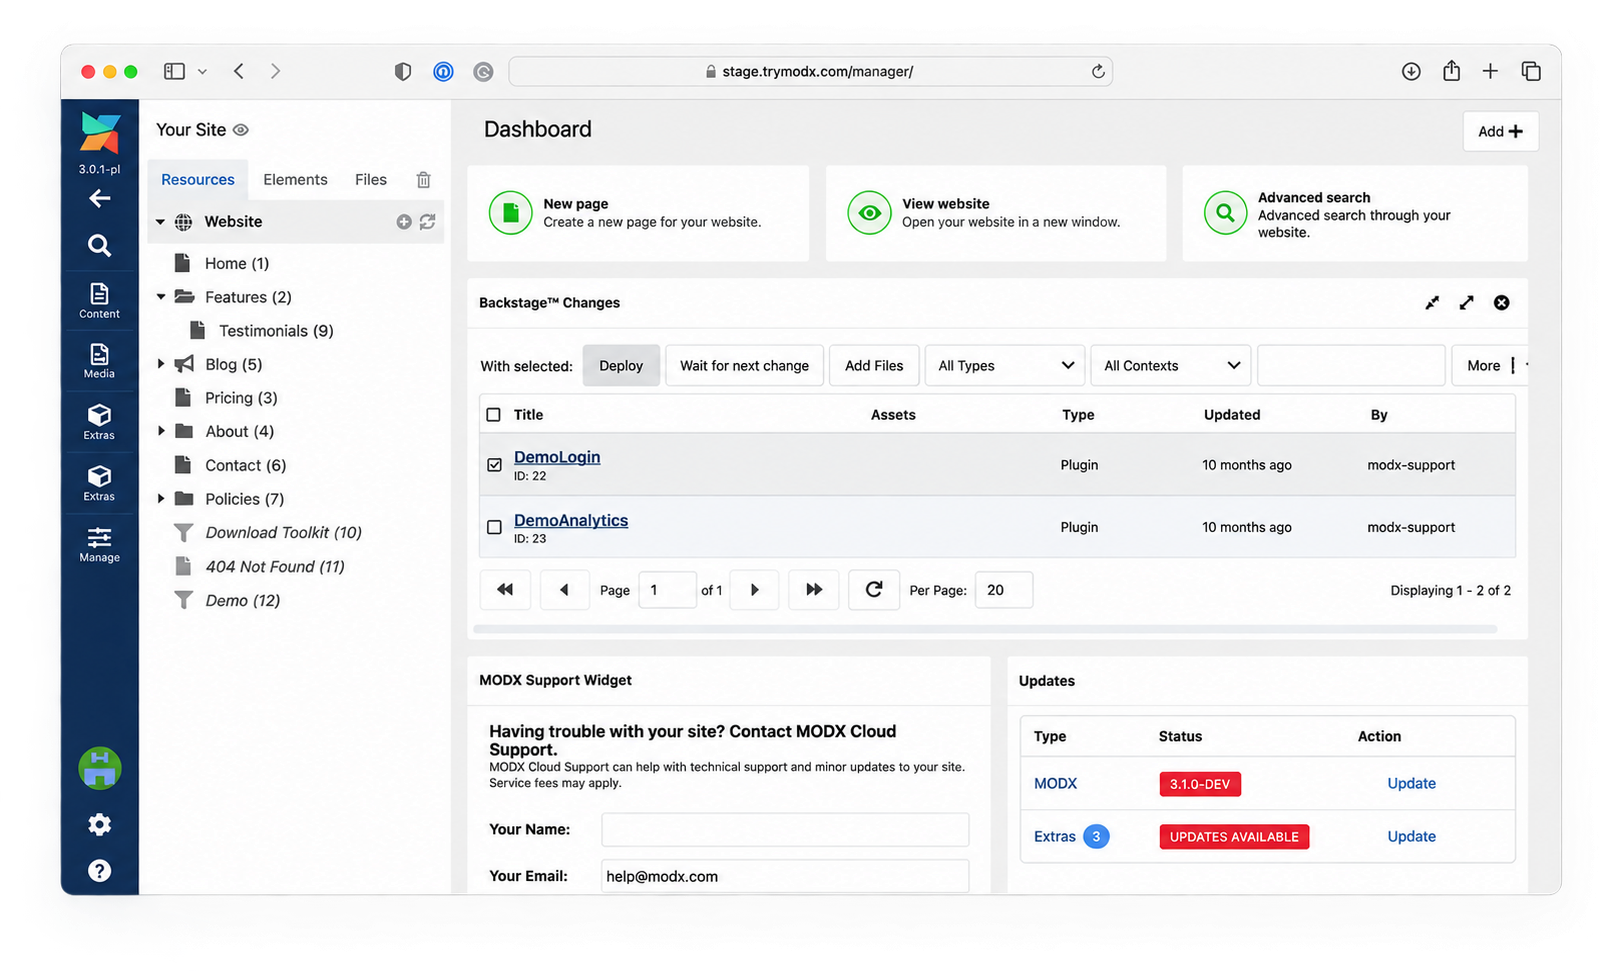Refresh the Website tree with its reload icon
The image size is (1620, 971).
tap(427, 222)
